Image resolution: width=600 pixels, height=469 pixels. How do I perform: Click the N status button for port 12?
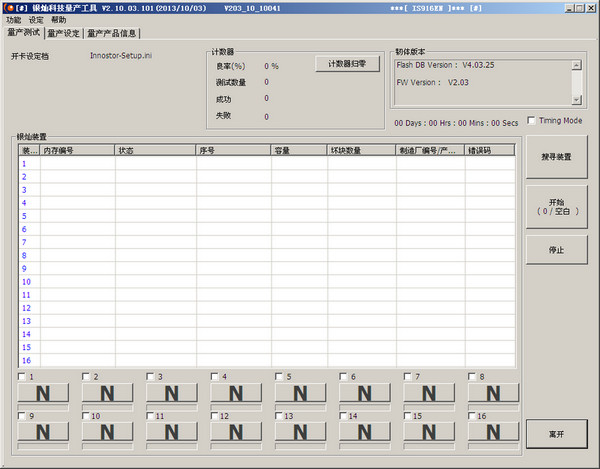(x=236, y=432)
